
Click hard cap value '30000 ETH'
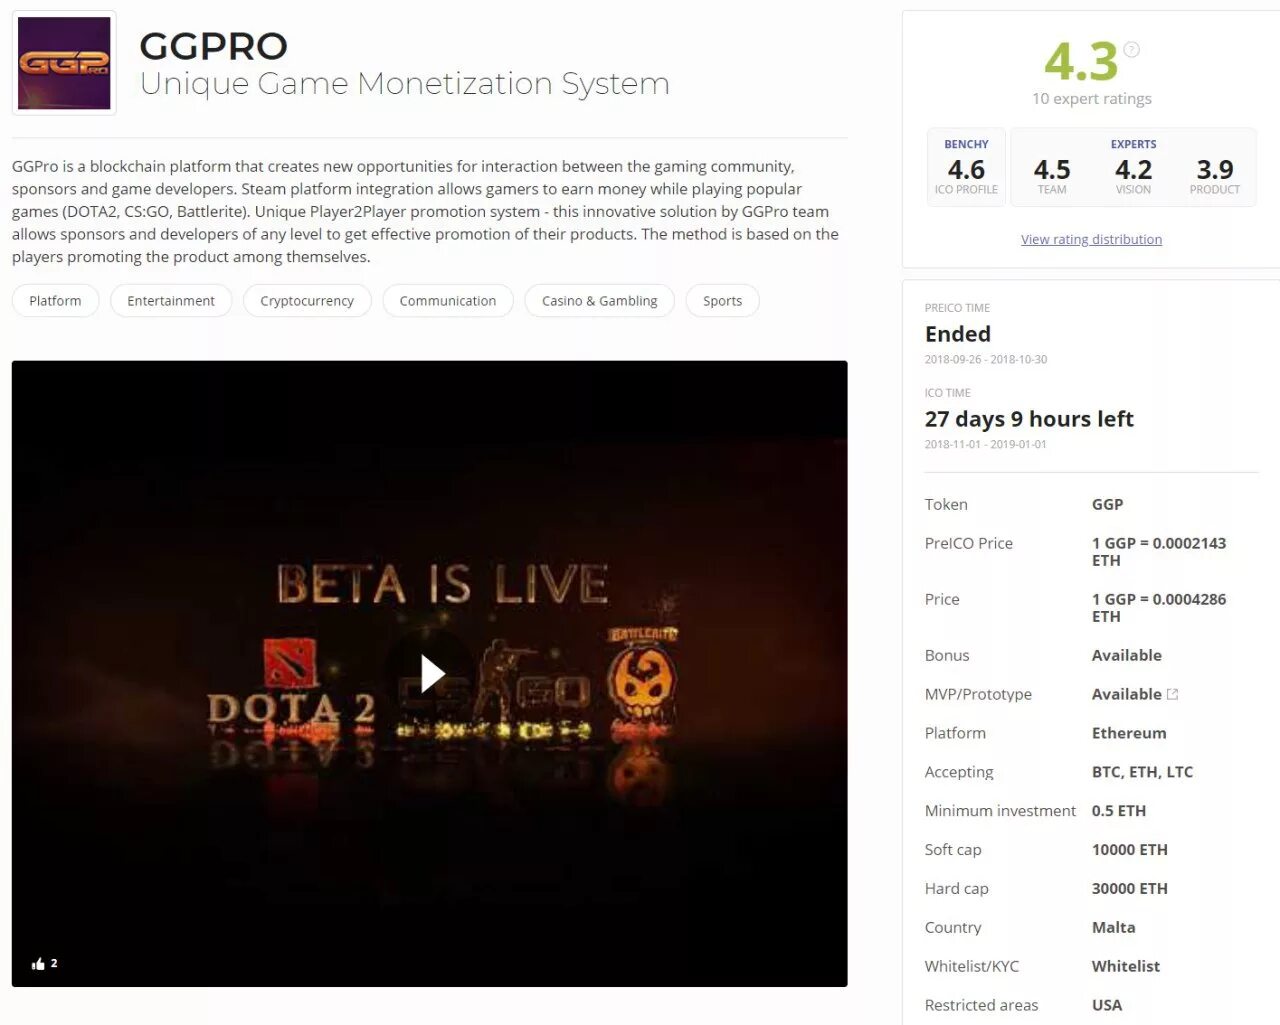(1130, 889)
